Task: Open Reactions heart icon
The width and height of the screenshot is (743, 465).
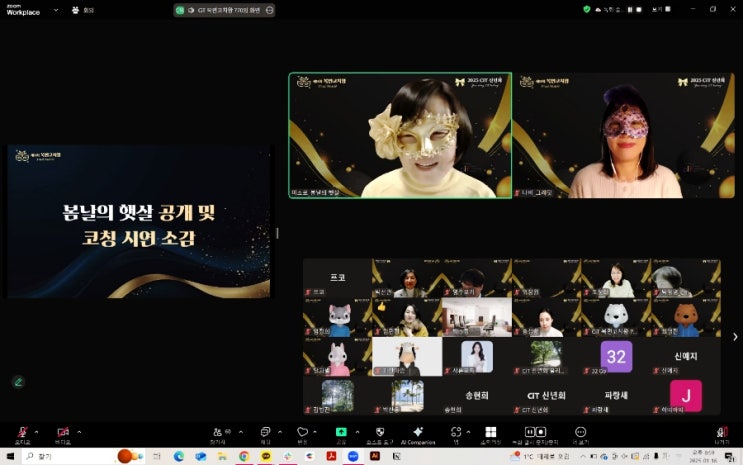Action: (302, 432)
